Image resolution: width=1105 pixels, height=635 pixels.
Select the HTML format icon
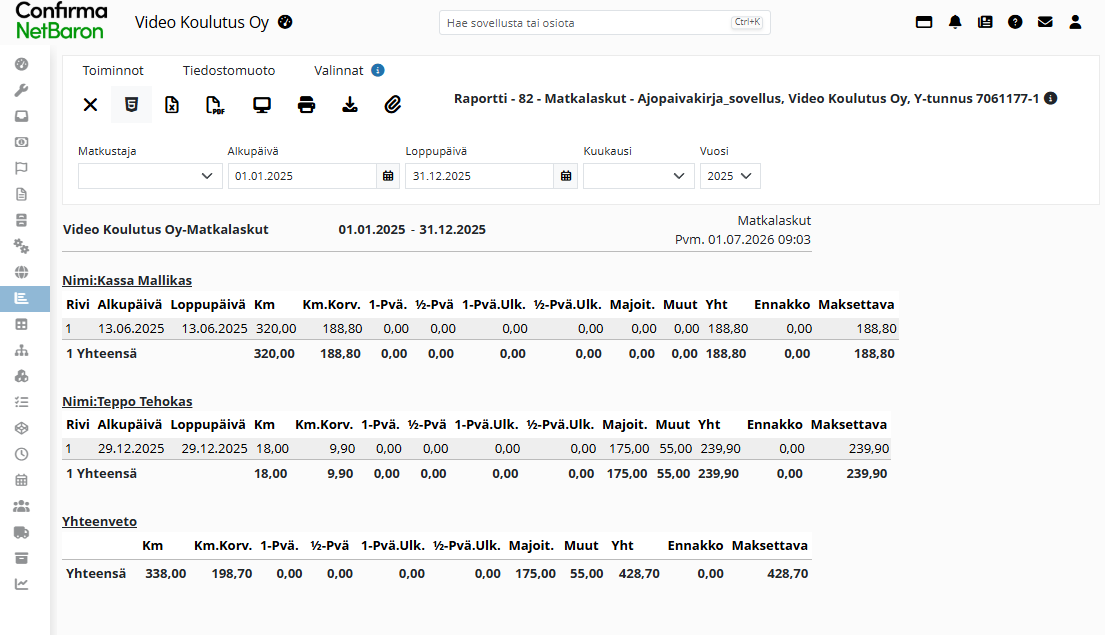pos(131,105)
